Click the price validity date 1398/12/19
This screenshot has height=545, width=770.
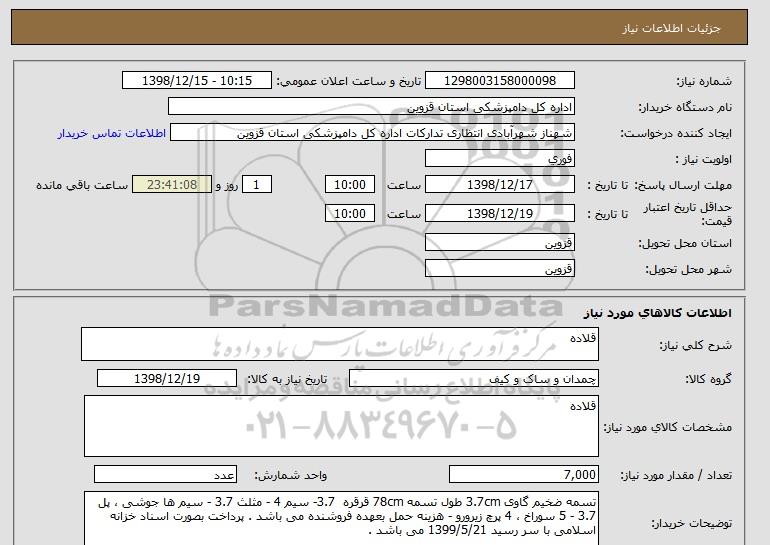pyautogui.click(x=500, y=214)
